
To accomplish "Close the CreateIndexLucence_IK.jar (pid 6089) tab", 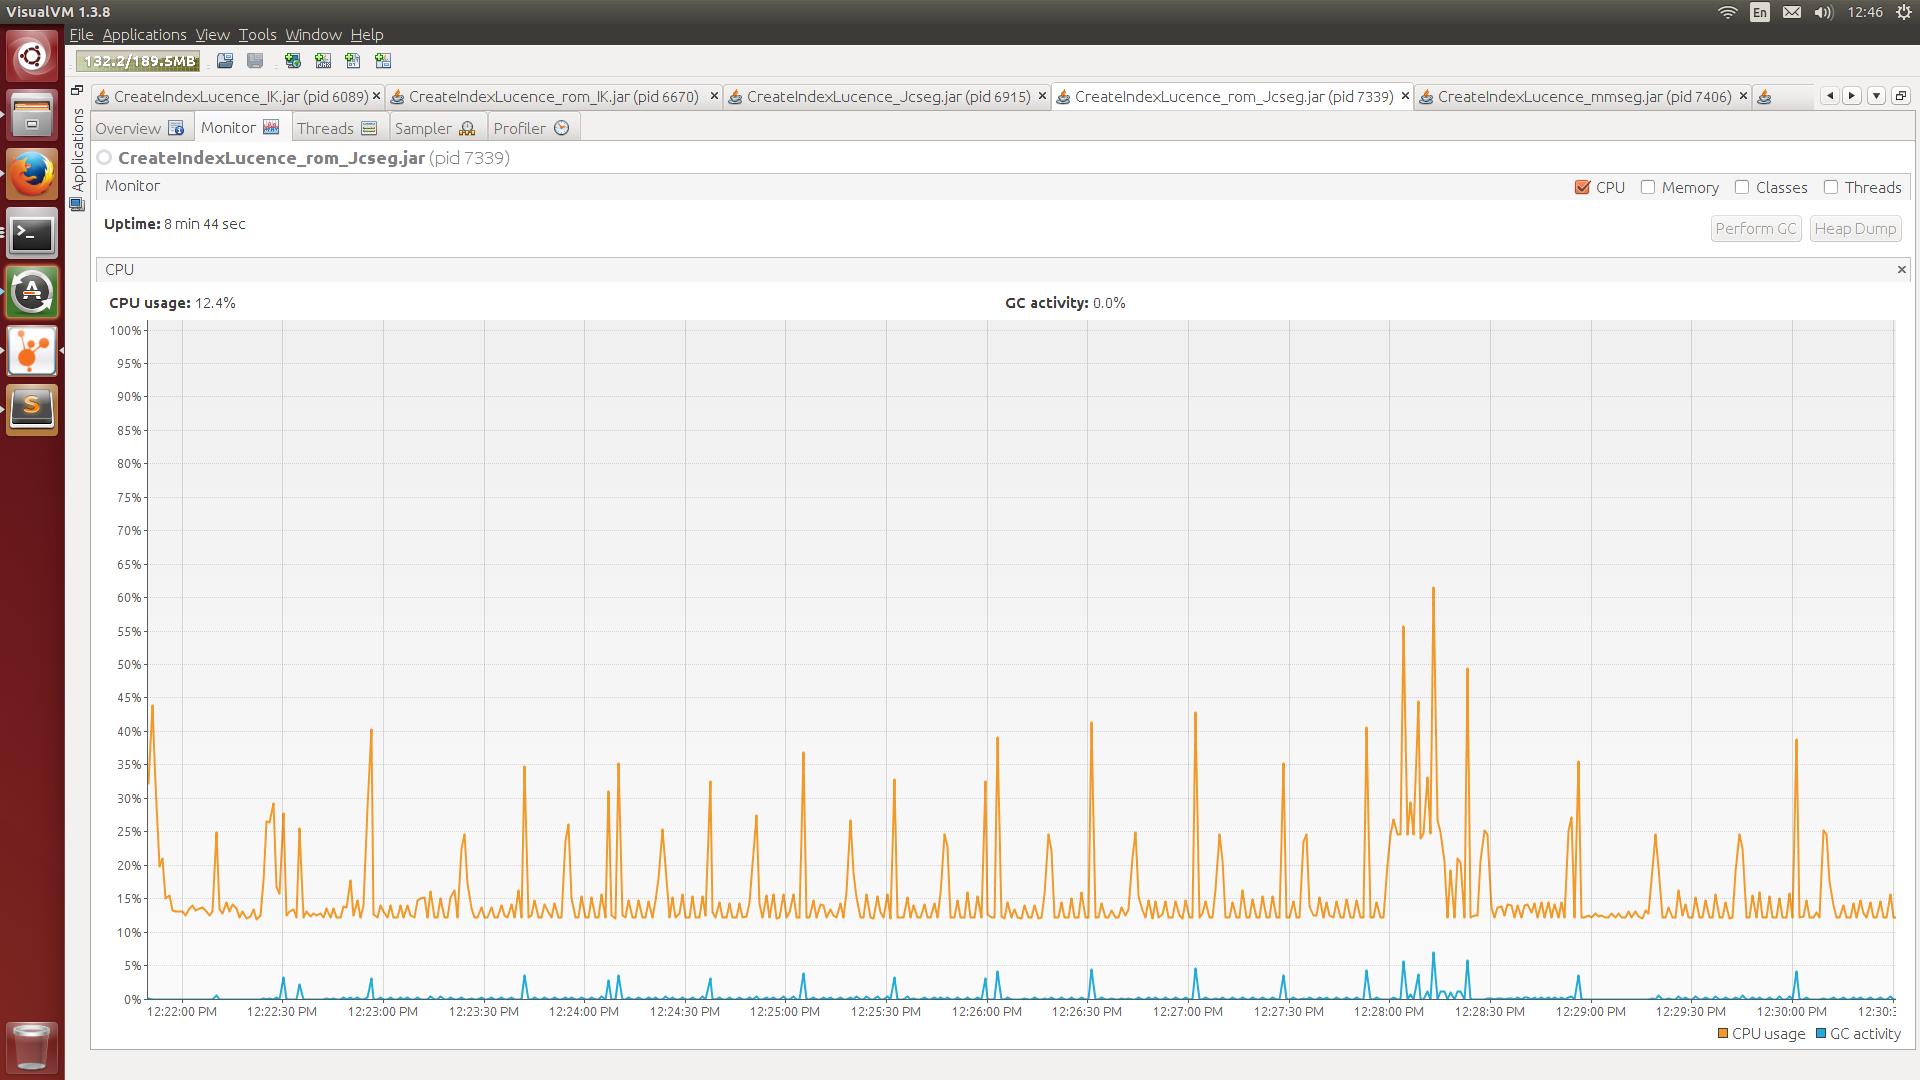I will (376, 96).
